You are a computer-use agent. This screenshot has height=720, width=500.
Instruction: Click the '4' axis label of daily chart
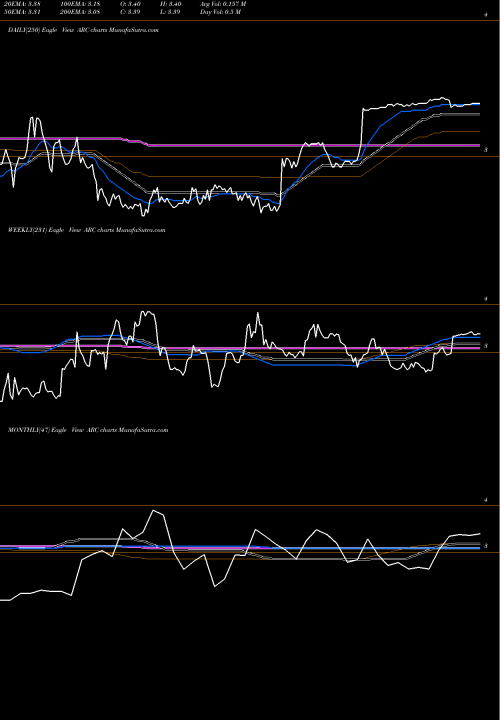tap(486, 15)
